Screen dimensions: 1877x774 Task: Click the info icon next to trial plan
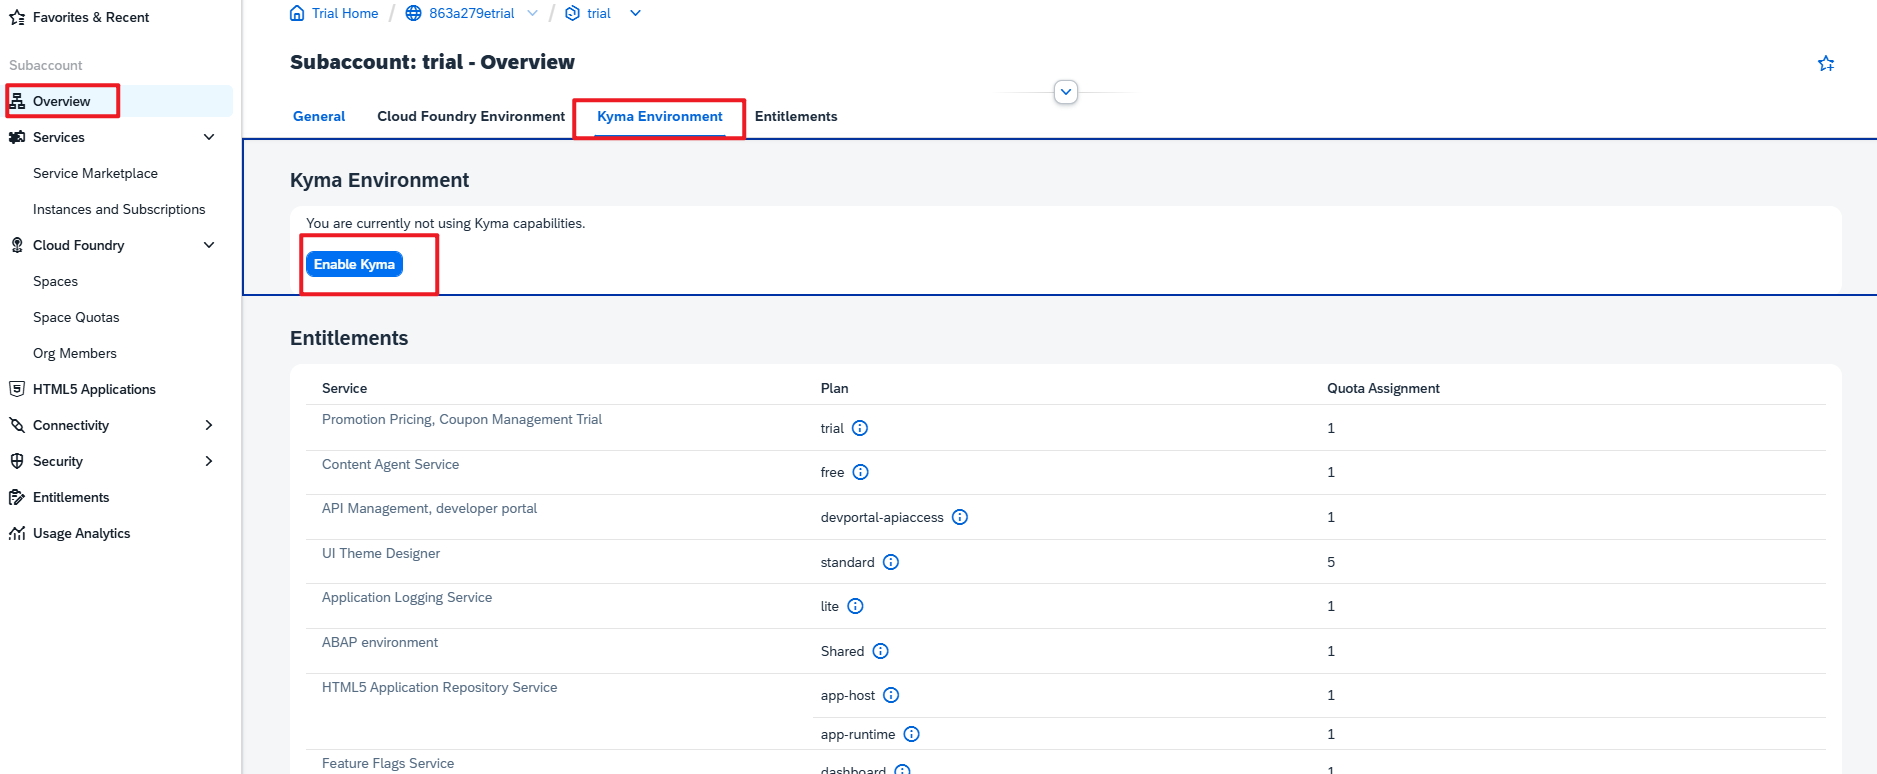860,428
